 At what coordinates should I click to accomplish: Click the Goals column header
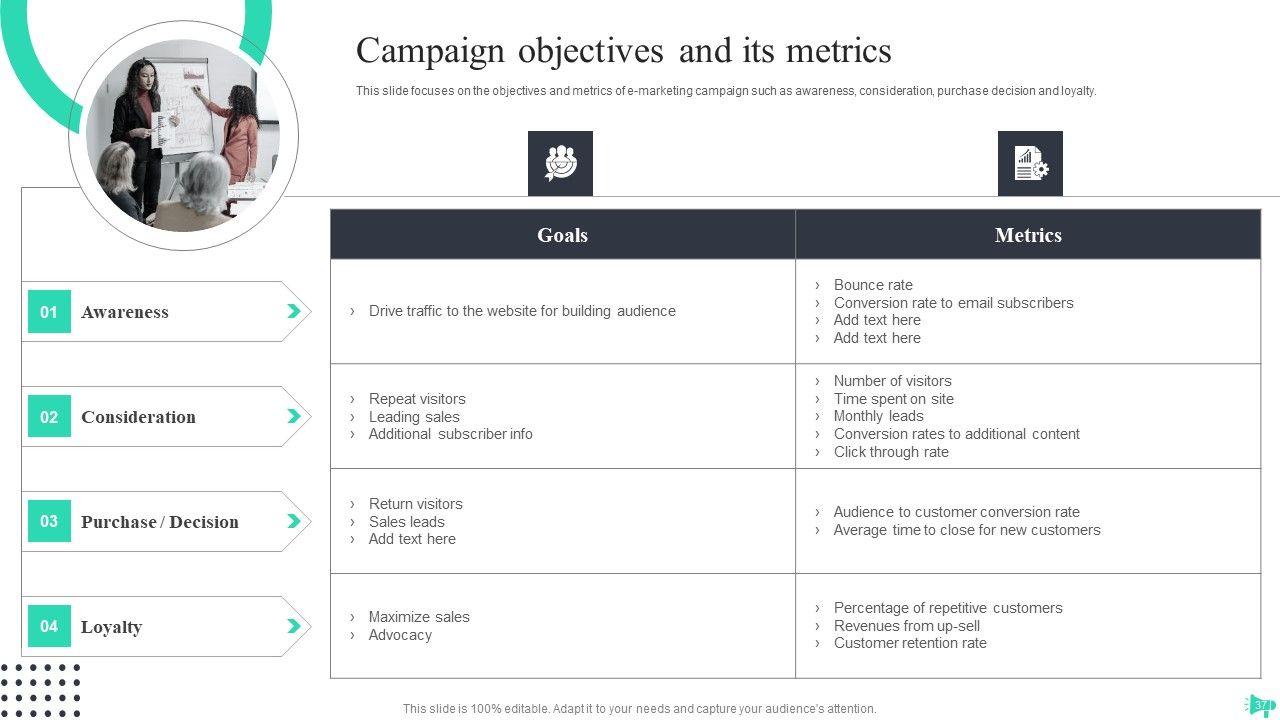pyautogui.click(x=562, y=235)
